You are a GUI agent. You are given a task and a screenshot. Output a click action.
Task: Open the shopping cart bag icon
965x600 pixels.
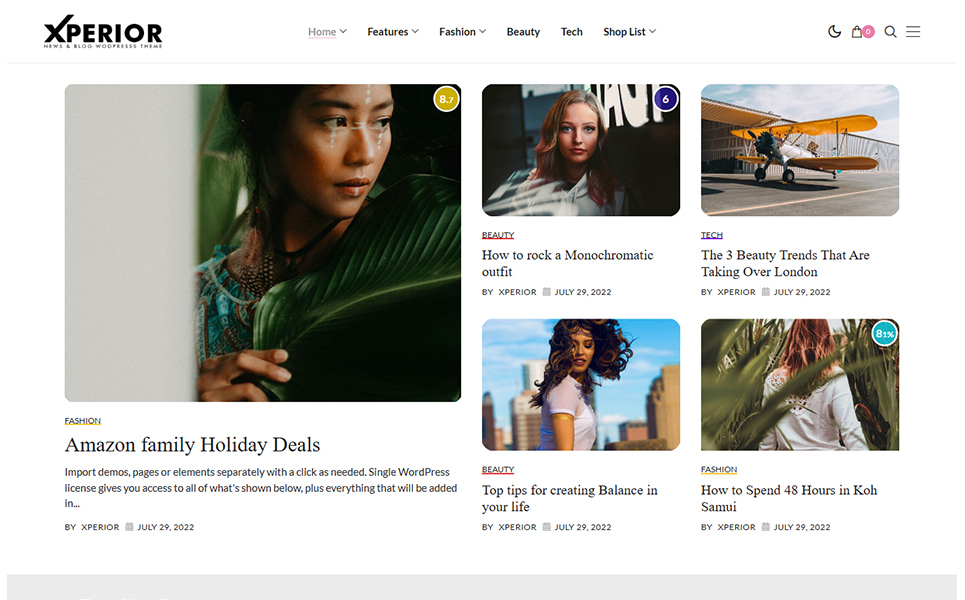(x=857, y=32)
